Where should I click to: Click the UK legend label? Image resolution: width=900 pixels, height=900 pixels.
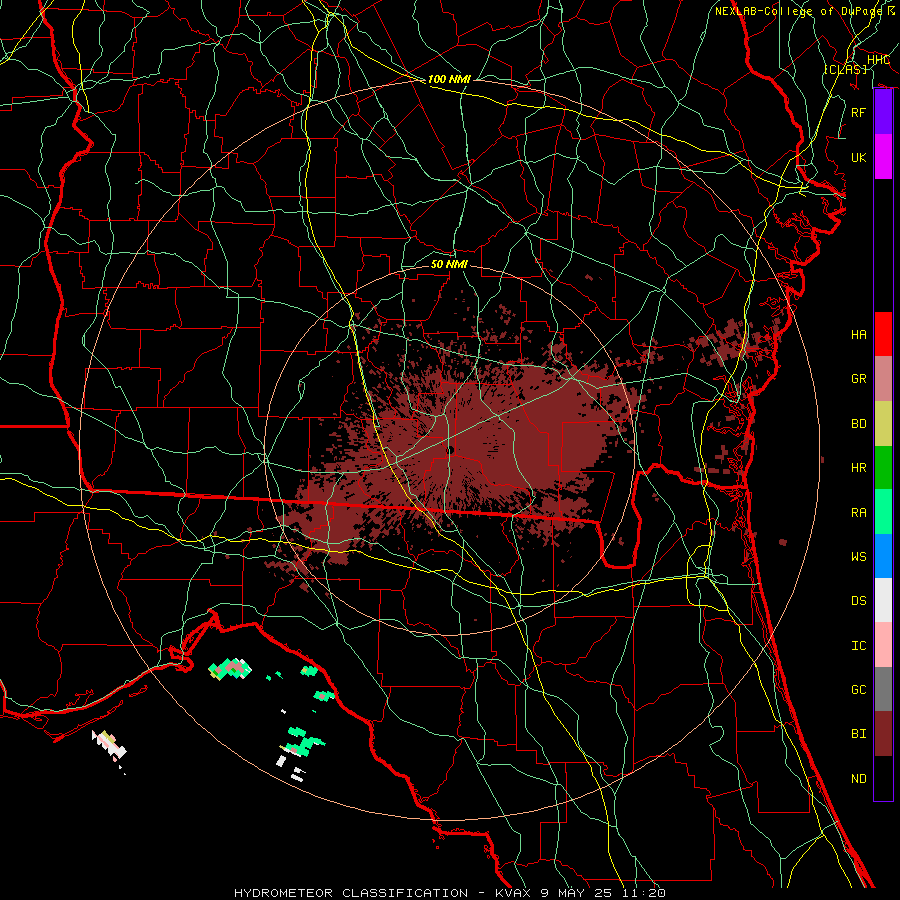coord(859,157)
